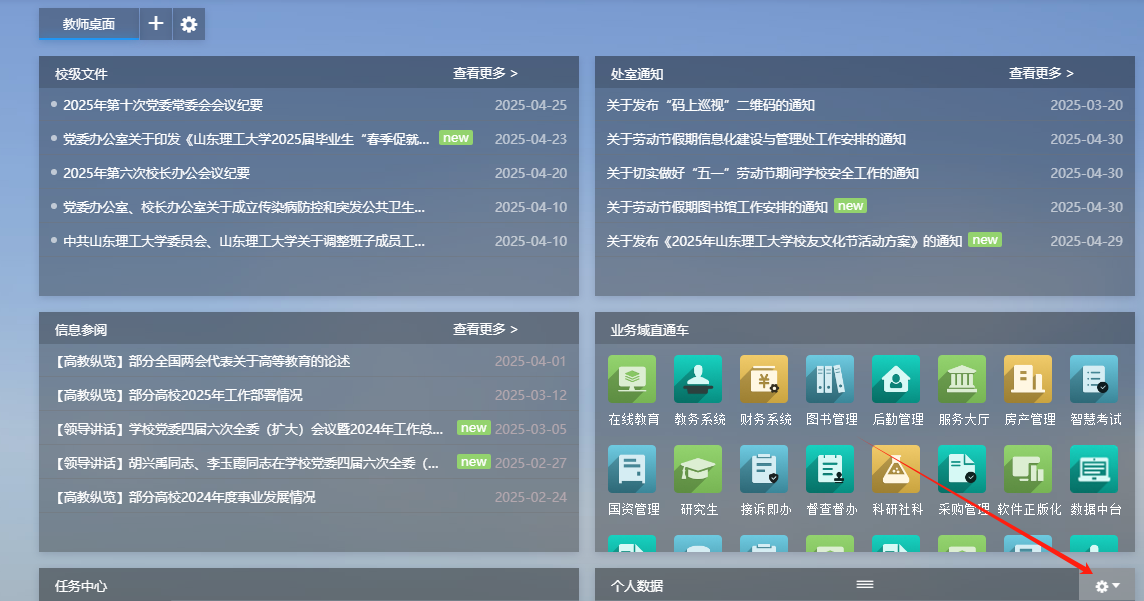
Task: Click the 智慧考试 icon
Action: pos(1095,380)
